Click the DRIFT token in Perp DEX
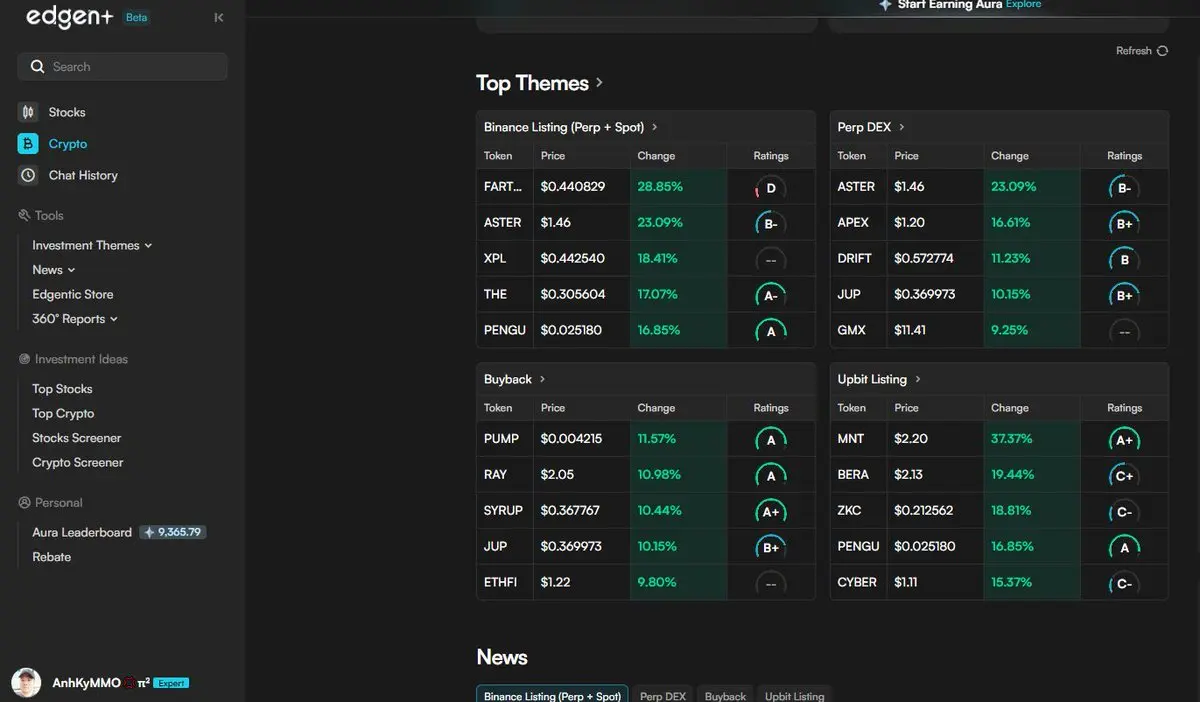The height and width of the screenshot is (702, 1200). 855,258
